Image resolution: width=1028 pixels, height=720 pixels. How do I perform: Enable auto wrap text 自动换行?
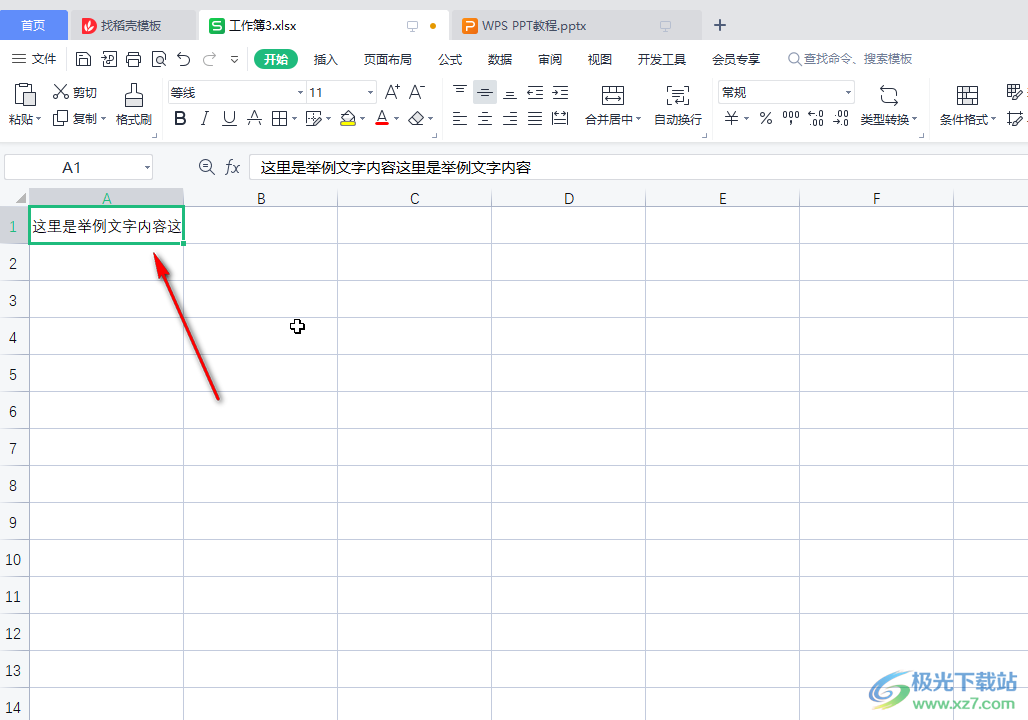click(678, 105)
